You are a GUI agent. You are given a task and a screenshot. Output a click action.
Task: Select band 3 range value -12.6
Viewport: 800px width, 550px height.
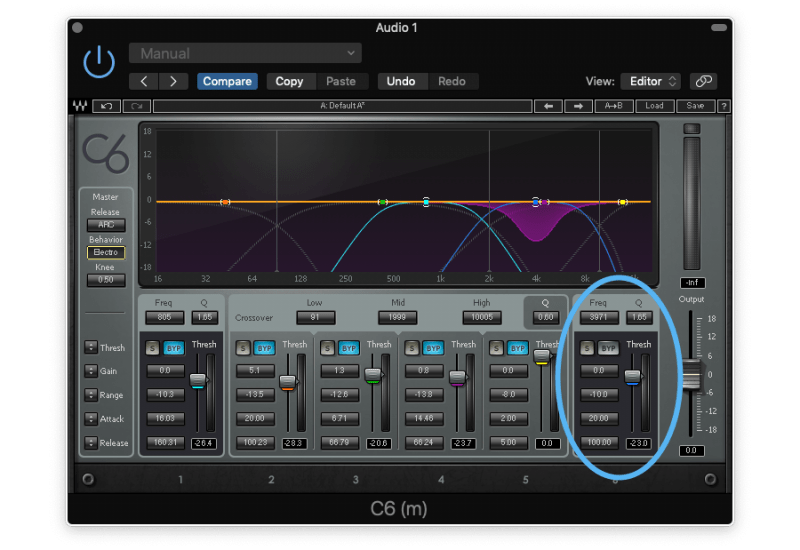[x=340, y=394]
